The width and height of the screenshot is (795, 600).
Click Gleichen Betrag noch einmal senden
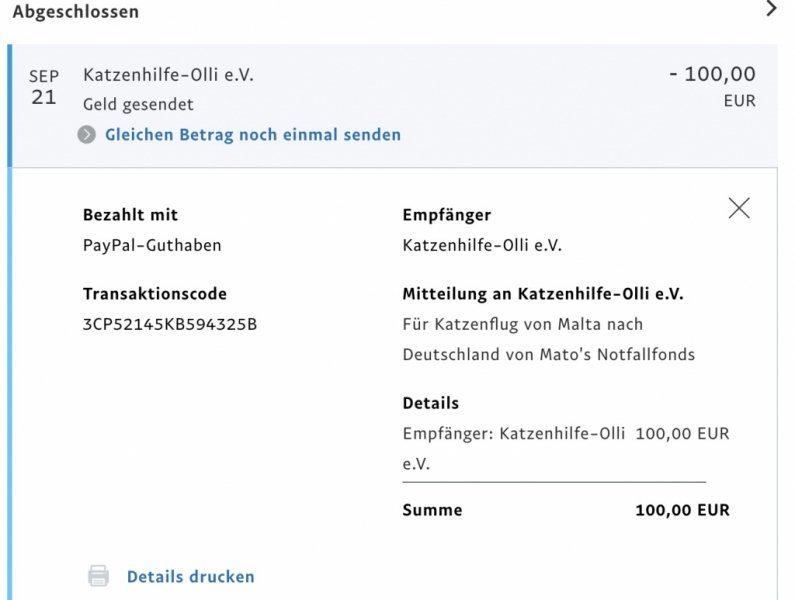[x=253, y=134]
